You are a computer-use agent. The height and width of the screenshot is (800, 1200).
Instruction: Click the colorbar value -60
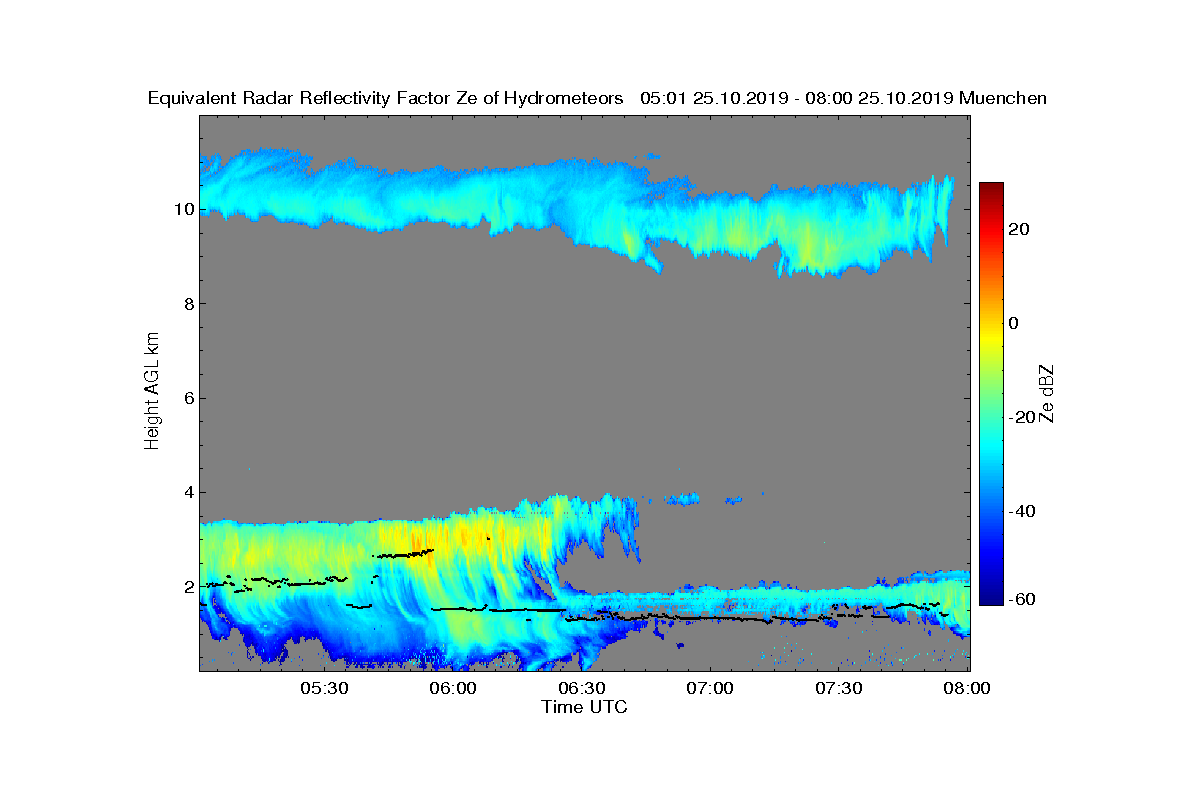pos(1023,598)
